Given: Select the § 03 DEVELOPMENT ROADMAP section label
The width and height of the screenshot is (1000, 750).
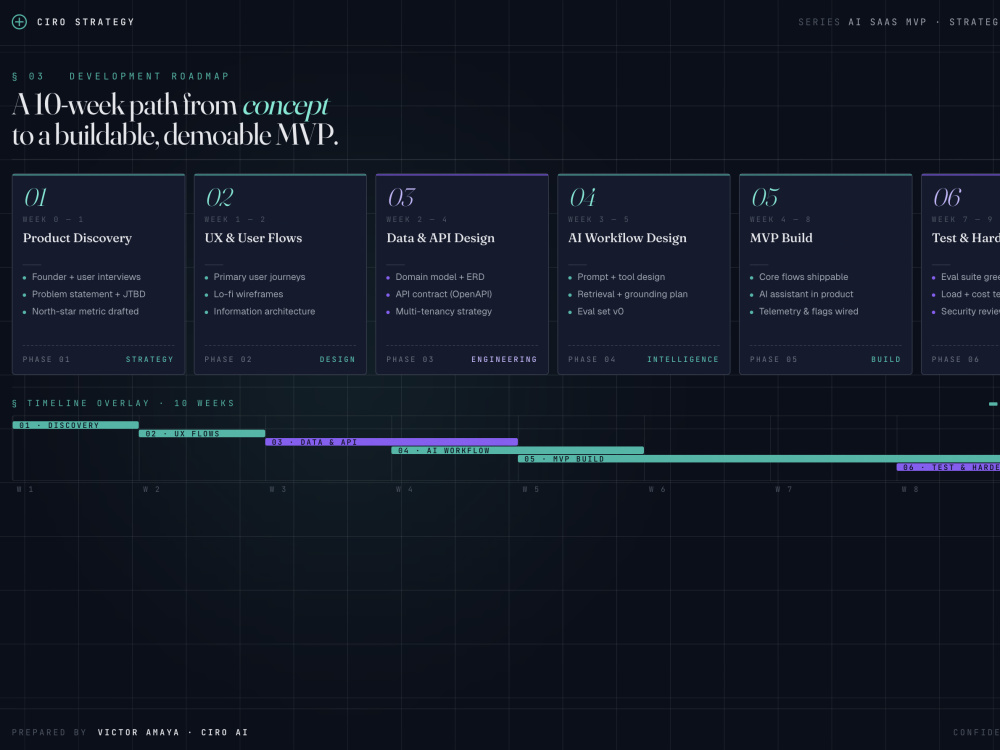Looking at the screenshot, I should pyautogui.click(x=121, y=77).
